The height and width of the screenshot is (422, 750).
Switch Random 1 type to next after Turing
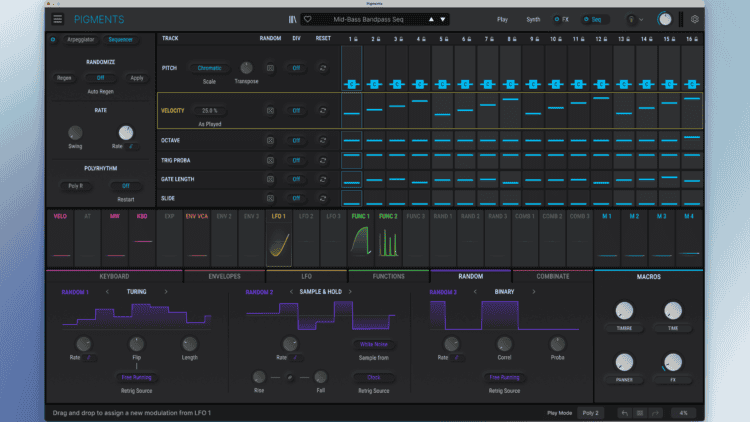click(x=166, y=291)
